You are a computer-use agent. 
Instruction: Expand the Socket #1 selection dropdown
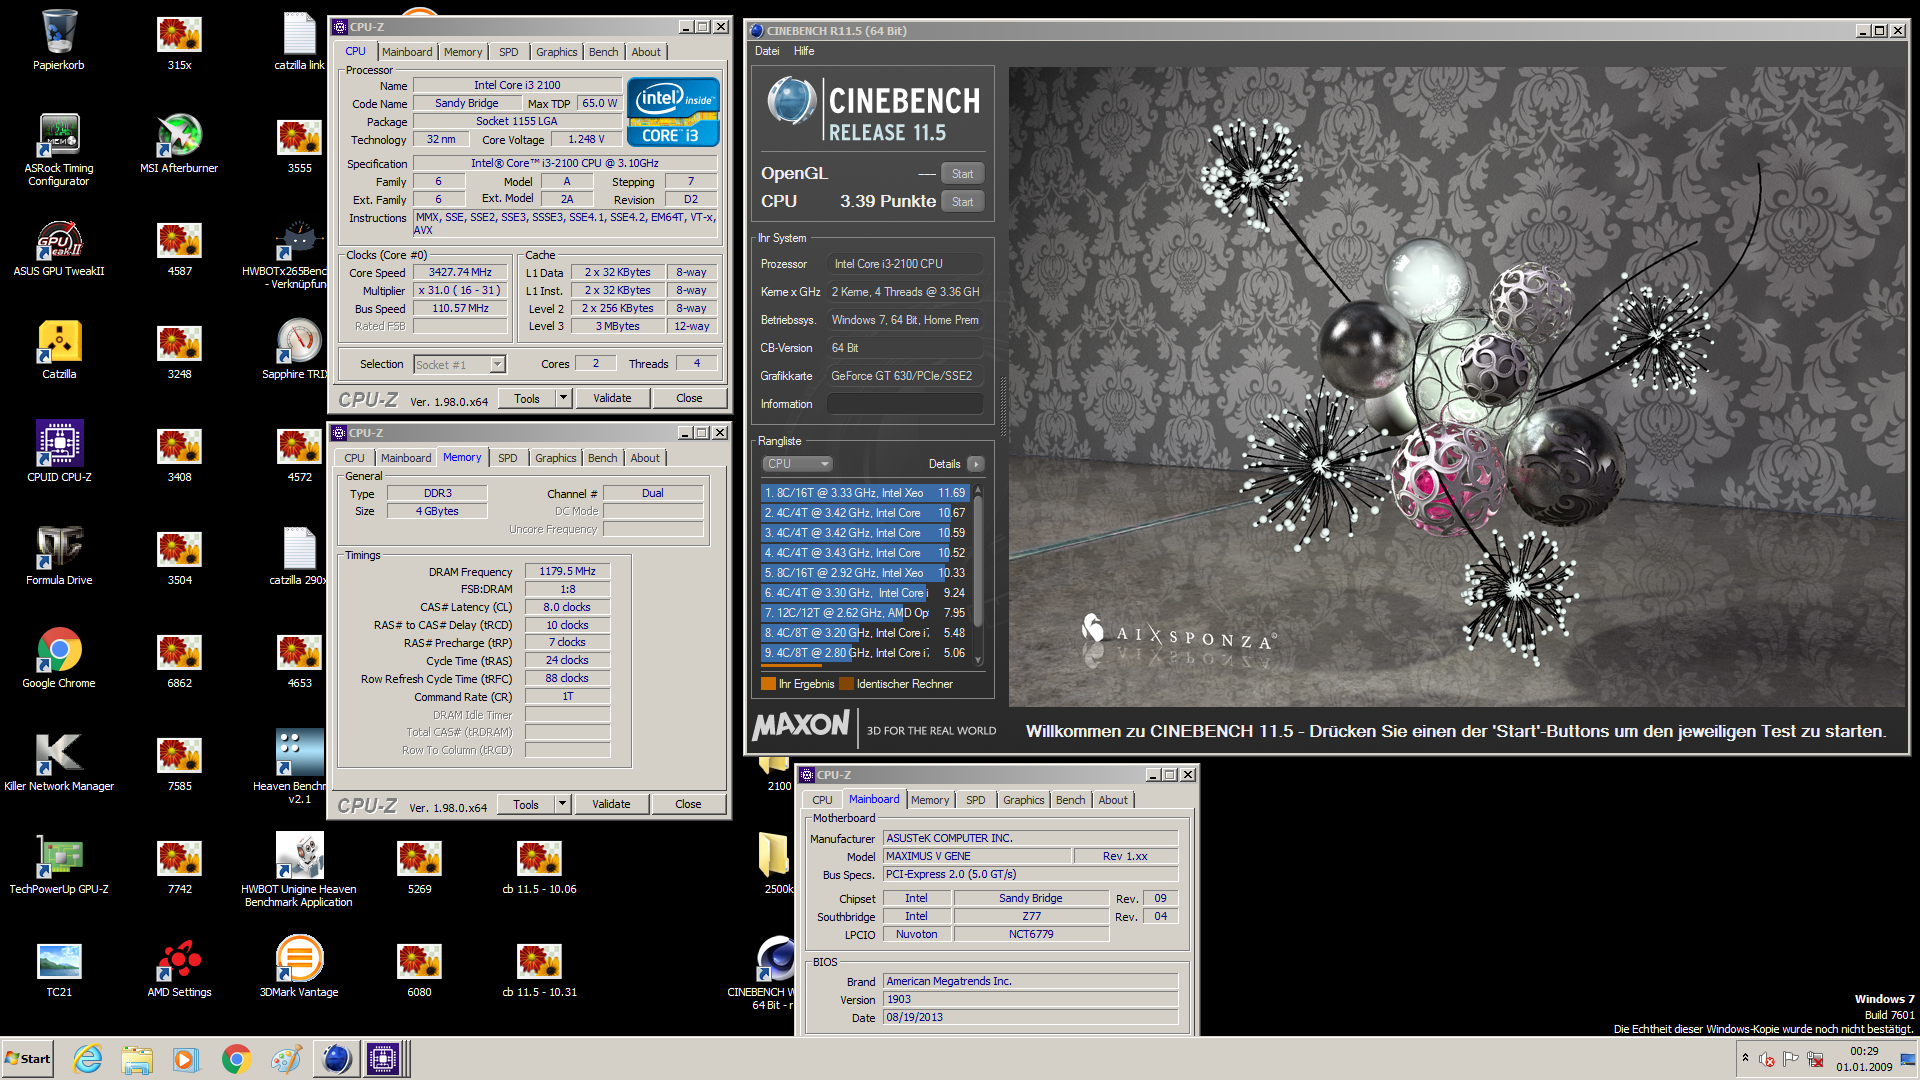click(497, 365)
